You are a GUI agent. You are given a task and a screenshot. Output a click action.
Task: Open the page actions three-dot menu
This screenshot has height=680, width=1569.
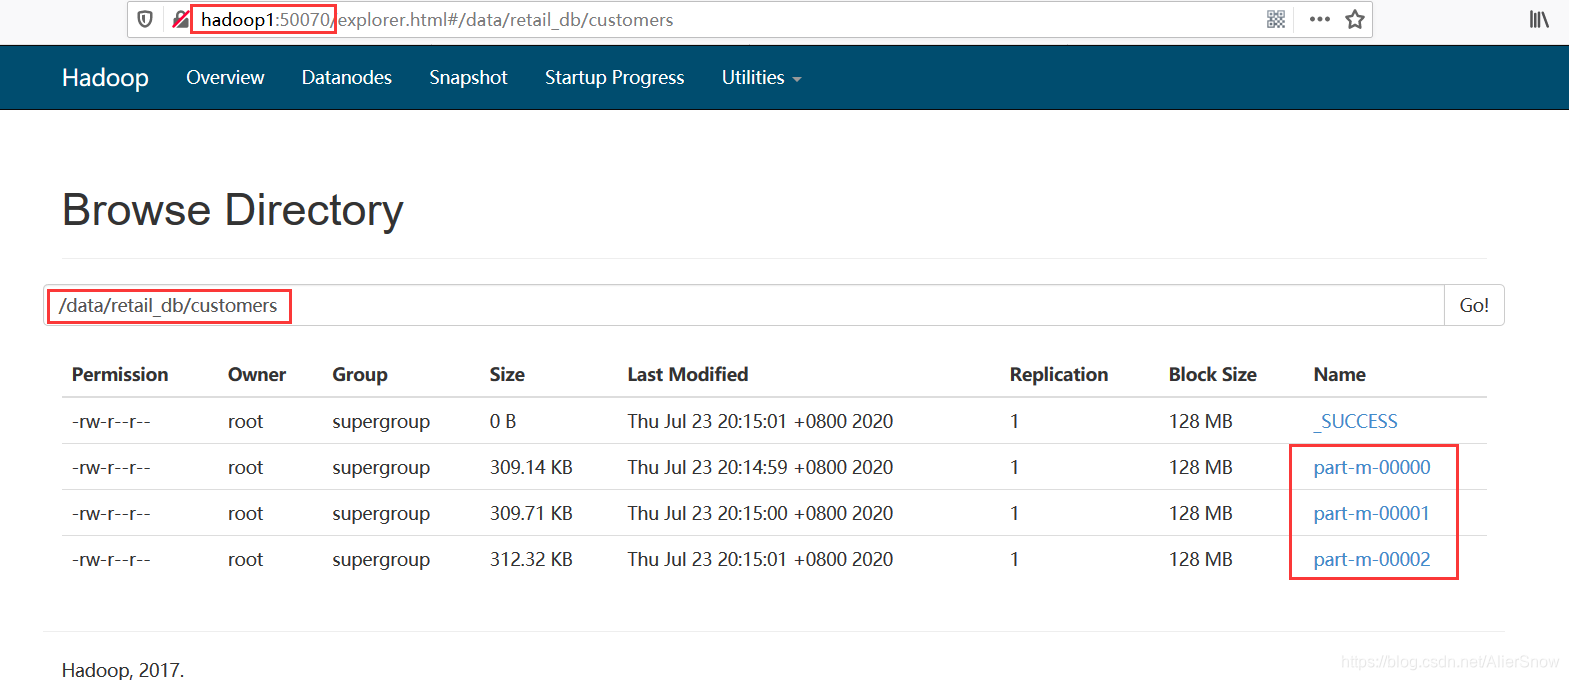[x=1320, y=19]
